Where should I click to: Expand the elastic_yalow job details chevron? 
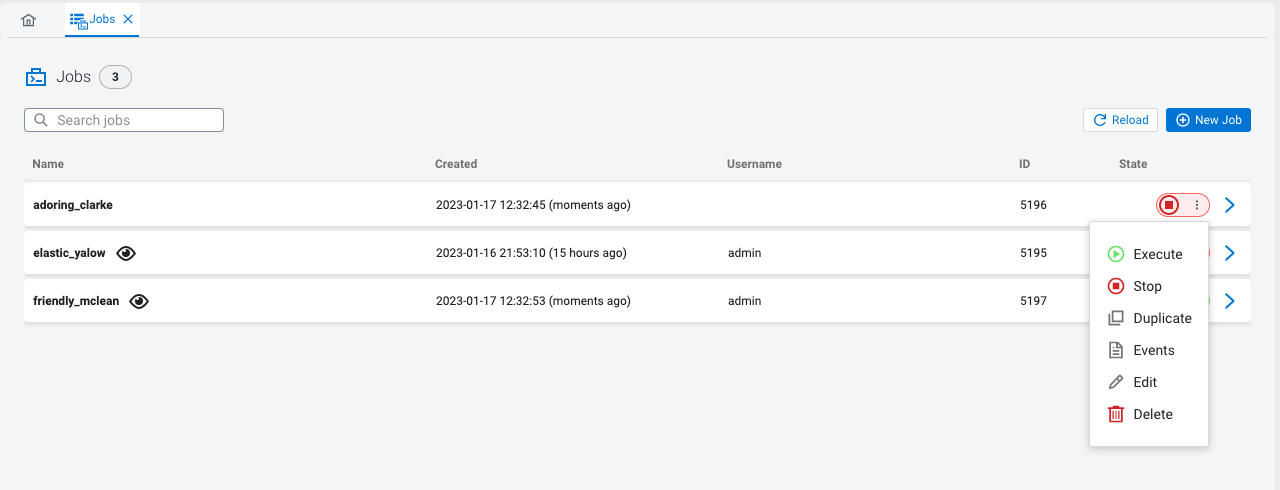(x=1230, y=253)
